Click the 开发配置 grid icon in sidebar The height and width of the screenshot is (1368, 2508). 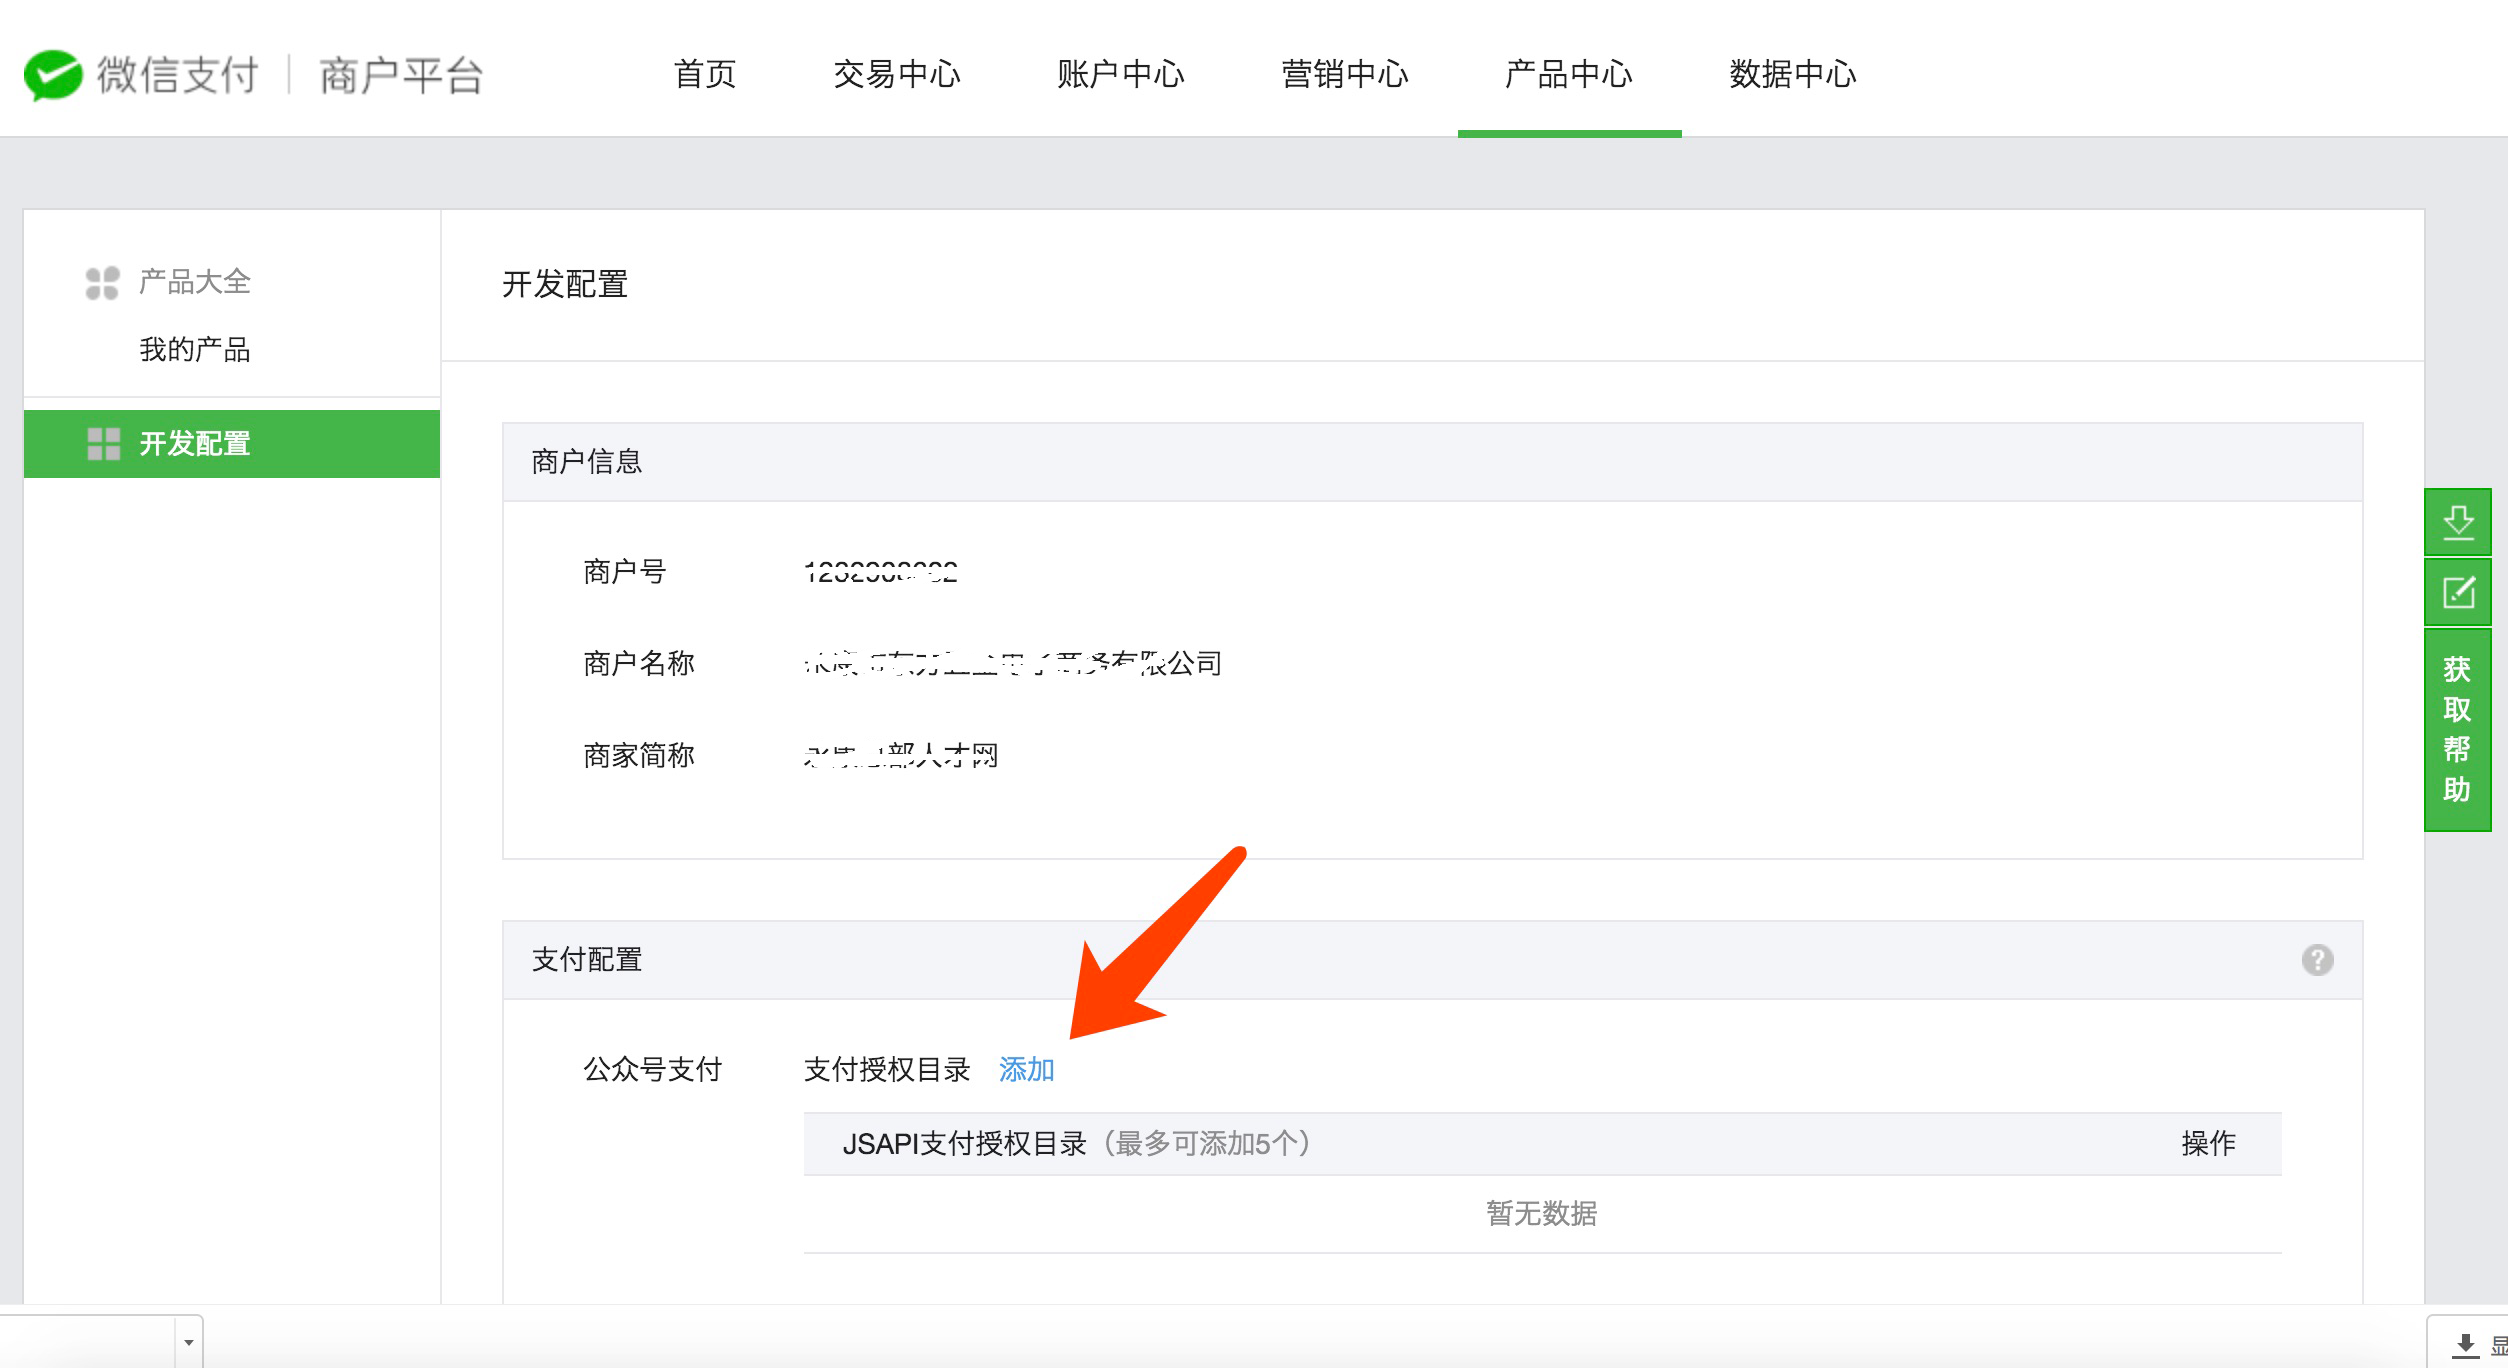[104, 444]
